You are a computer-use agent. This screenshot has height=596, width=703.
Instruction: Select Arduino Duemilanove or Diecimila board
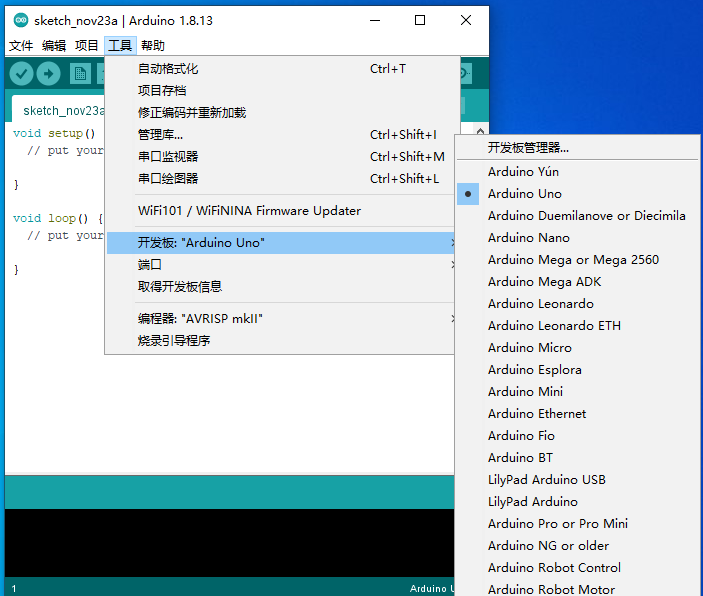pyautogui.click(x=577, y=216)
